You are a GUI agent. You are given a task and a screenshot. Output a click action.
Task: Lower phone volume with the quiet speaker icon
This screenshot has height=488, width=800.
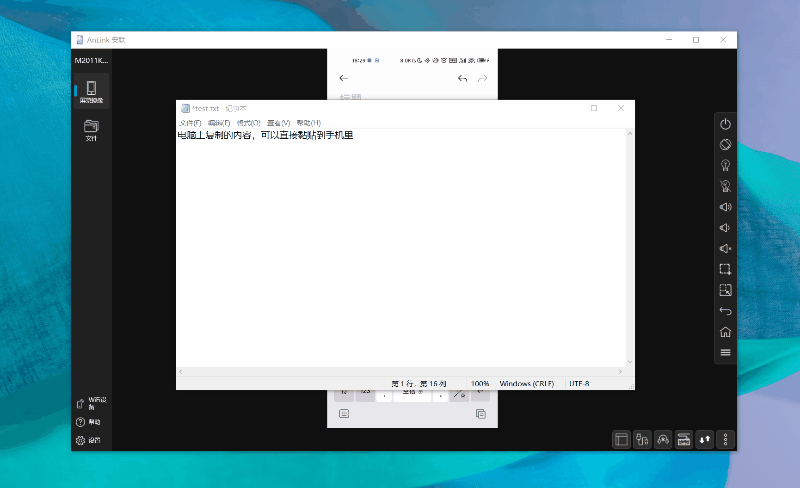click(725, 228)
